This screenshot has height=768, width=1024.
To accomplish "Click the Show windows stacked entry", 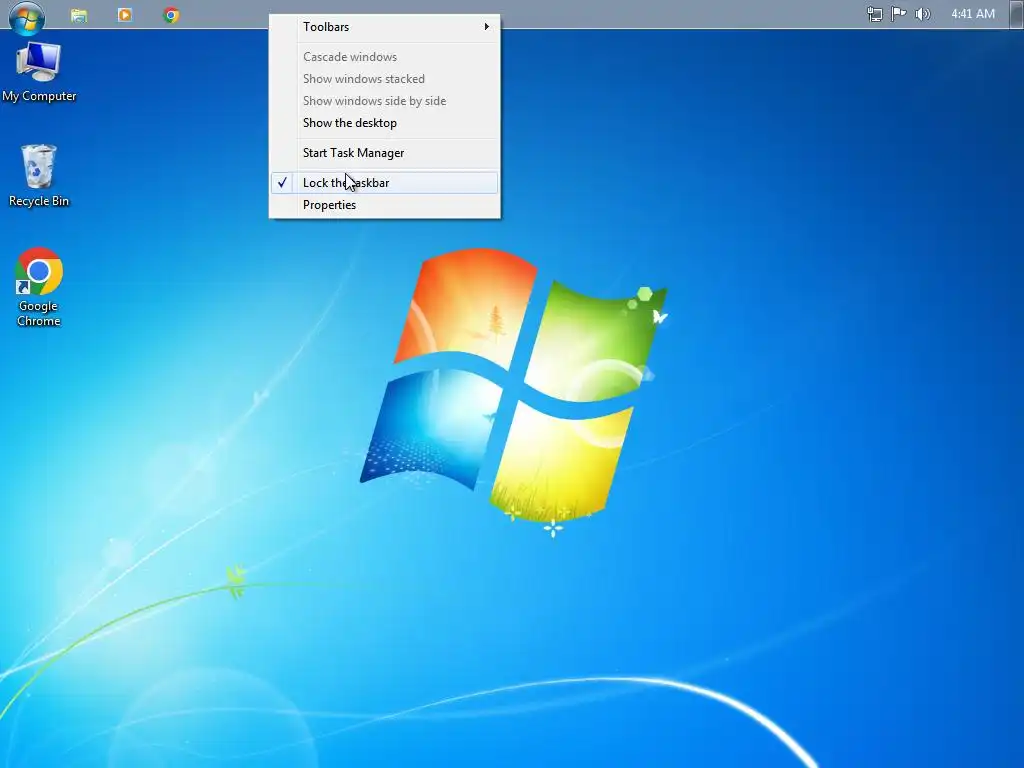I will pos(385,79).
